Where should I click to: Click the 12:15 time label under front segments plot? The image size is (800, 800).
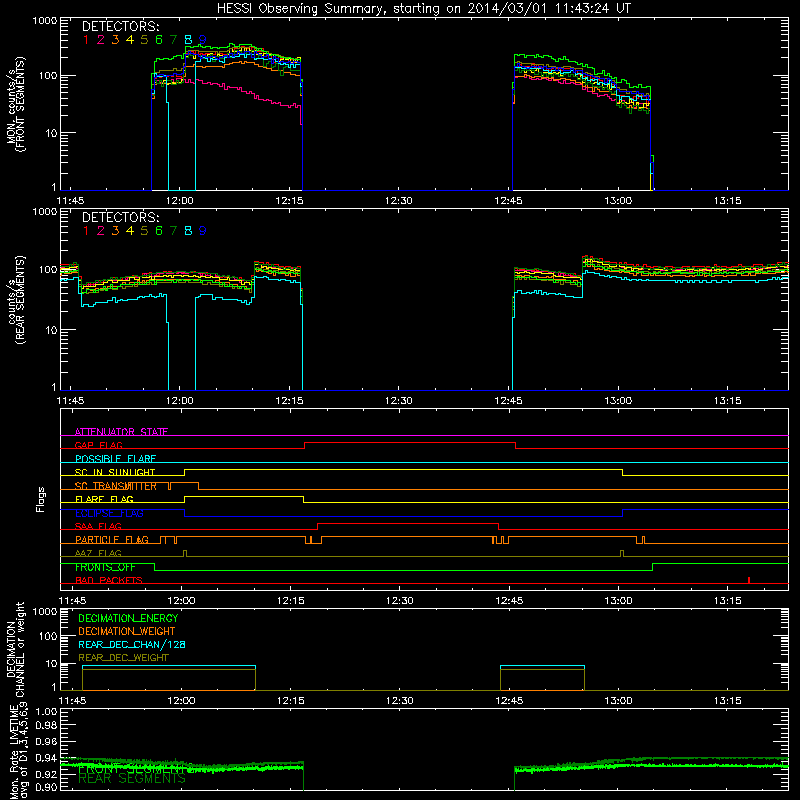tap(289, 201)
